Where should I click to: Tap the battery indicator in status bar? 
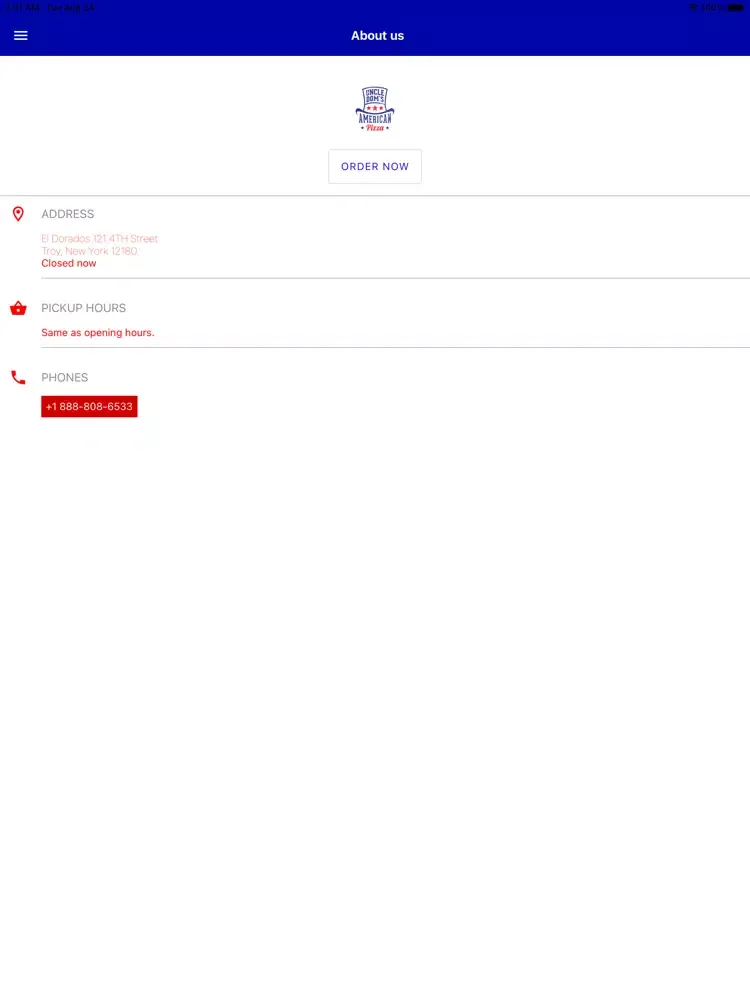[x=735, y=8]
